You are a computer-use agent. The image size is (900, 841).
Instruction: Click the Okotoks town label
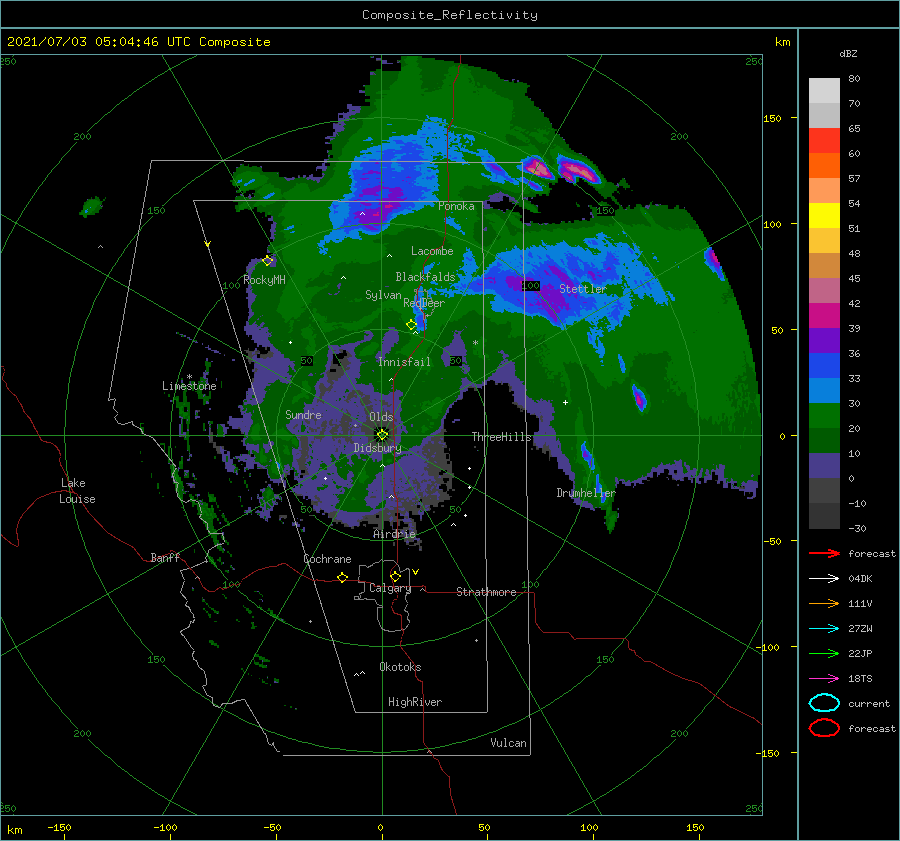(x=400, y=667)
